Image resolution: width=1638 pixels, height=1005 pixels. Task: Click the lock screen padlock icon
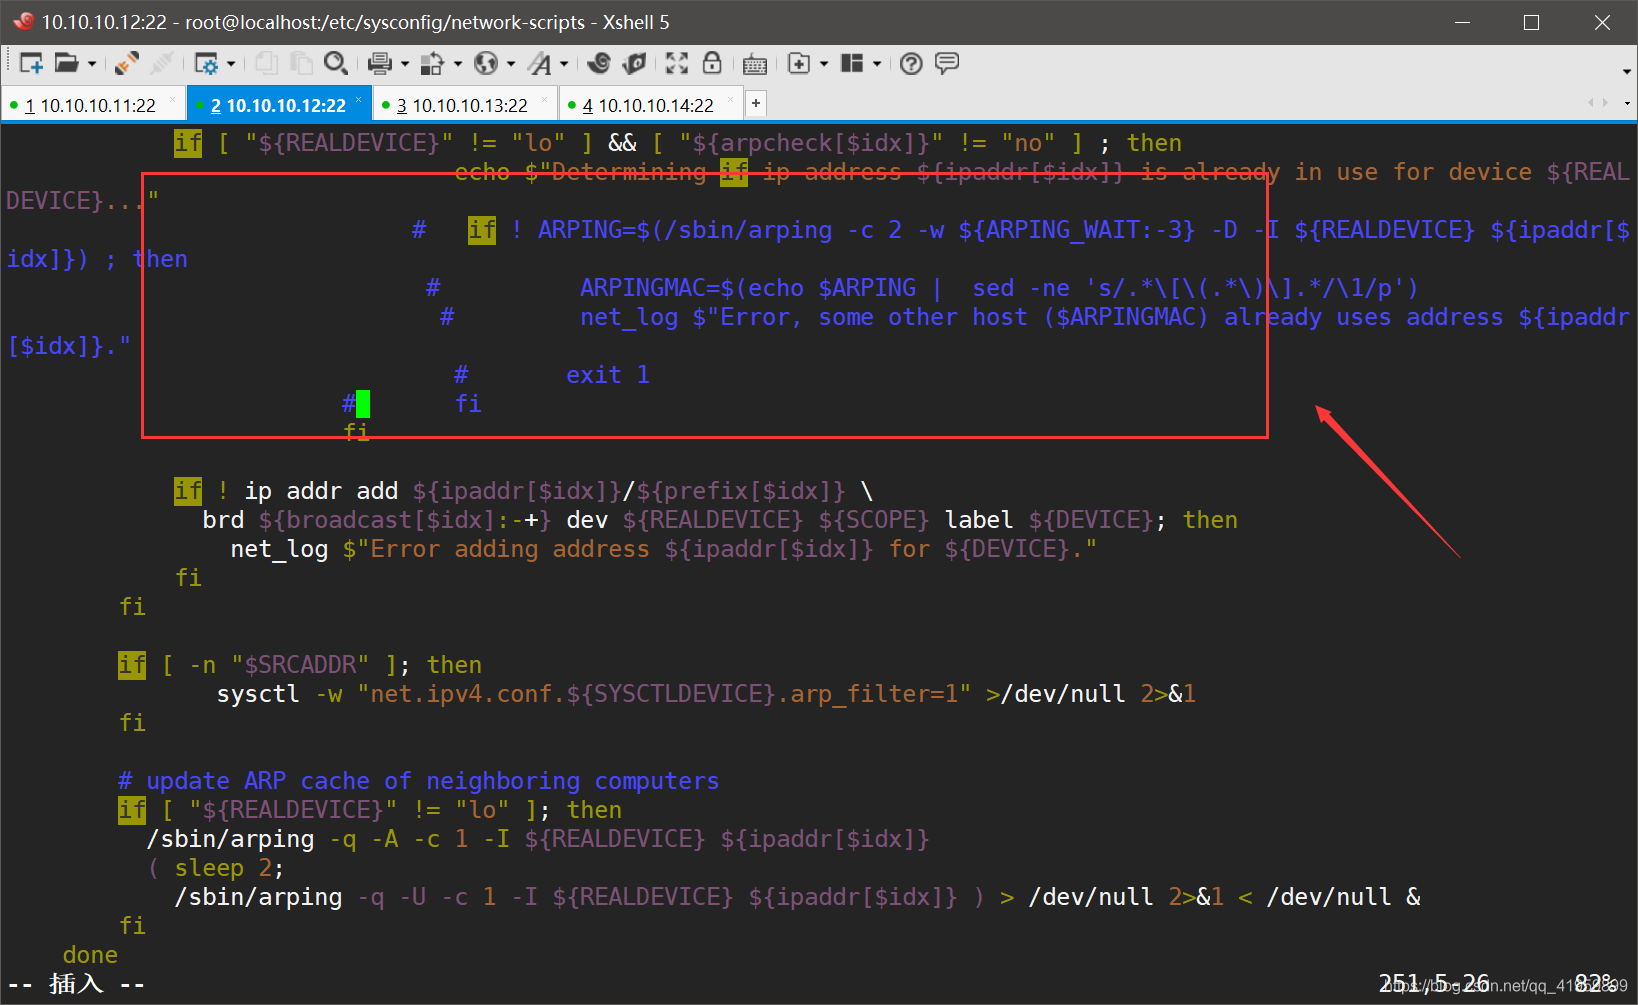[712, 64]
